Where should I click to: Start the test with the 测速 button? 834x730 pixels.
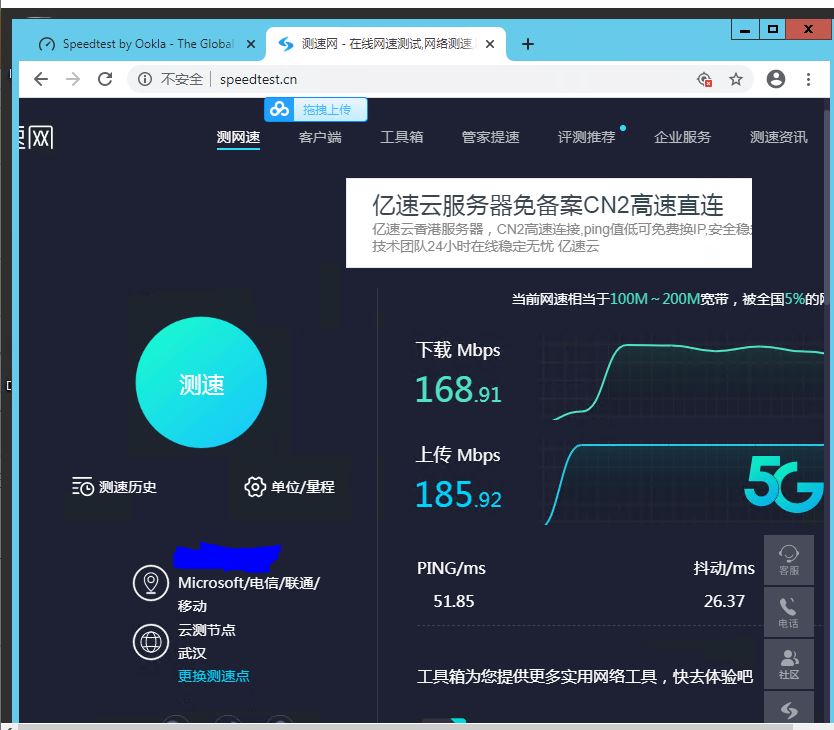201,383
